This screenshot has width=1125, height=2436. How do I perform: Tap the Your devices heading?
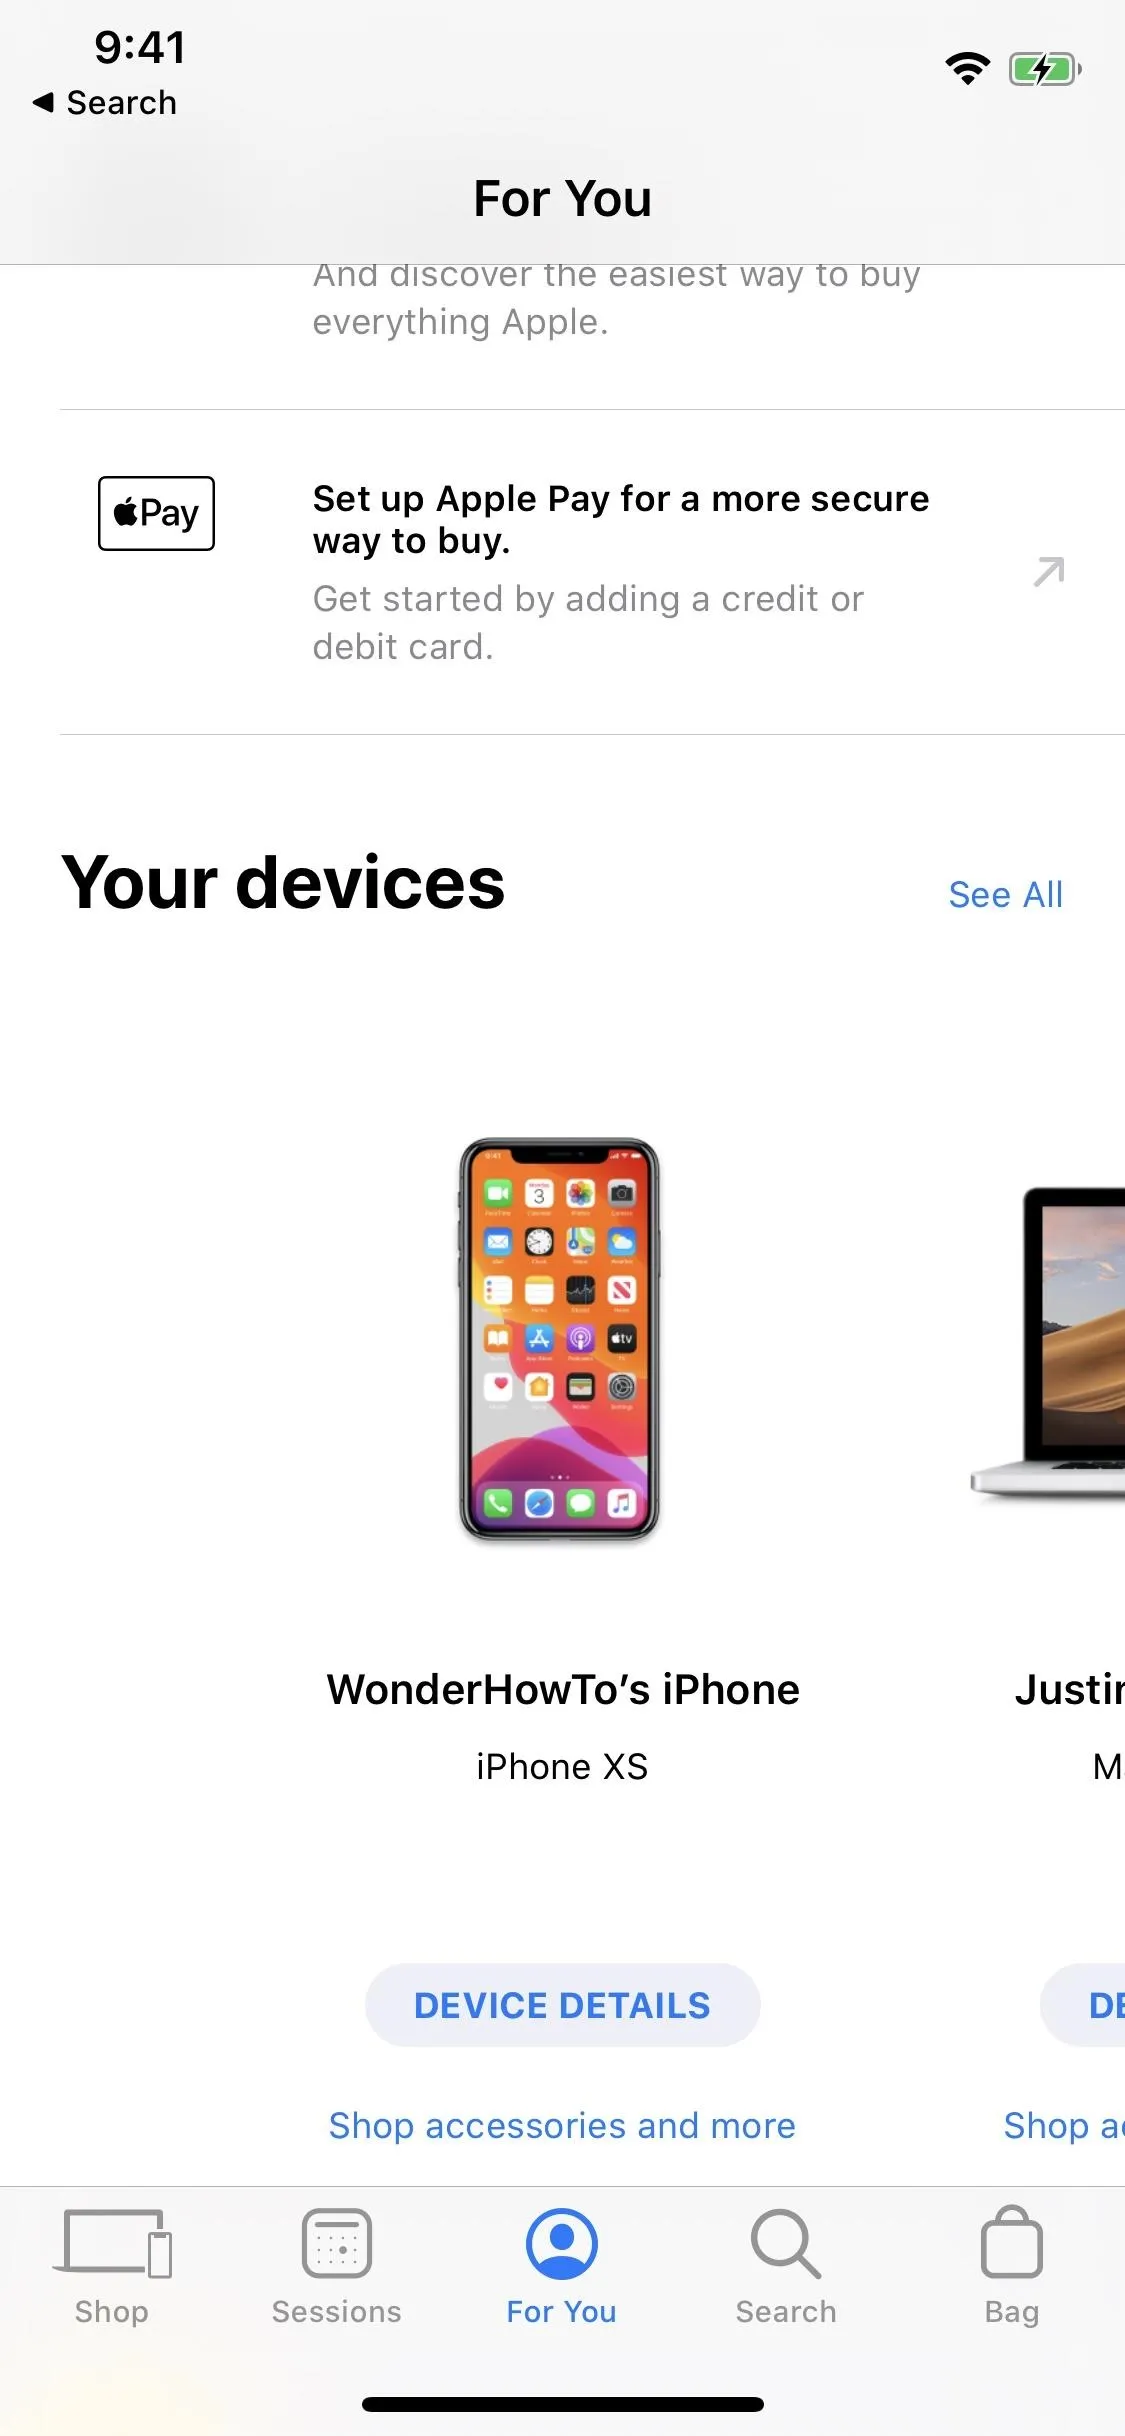(x=283, y=883)
